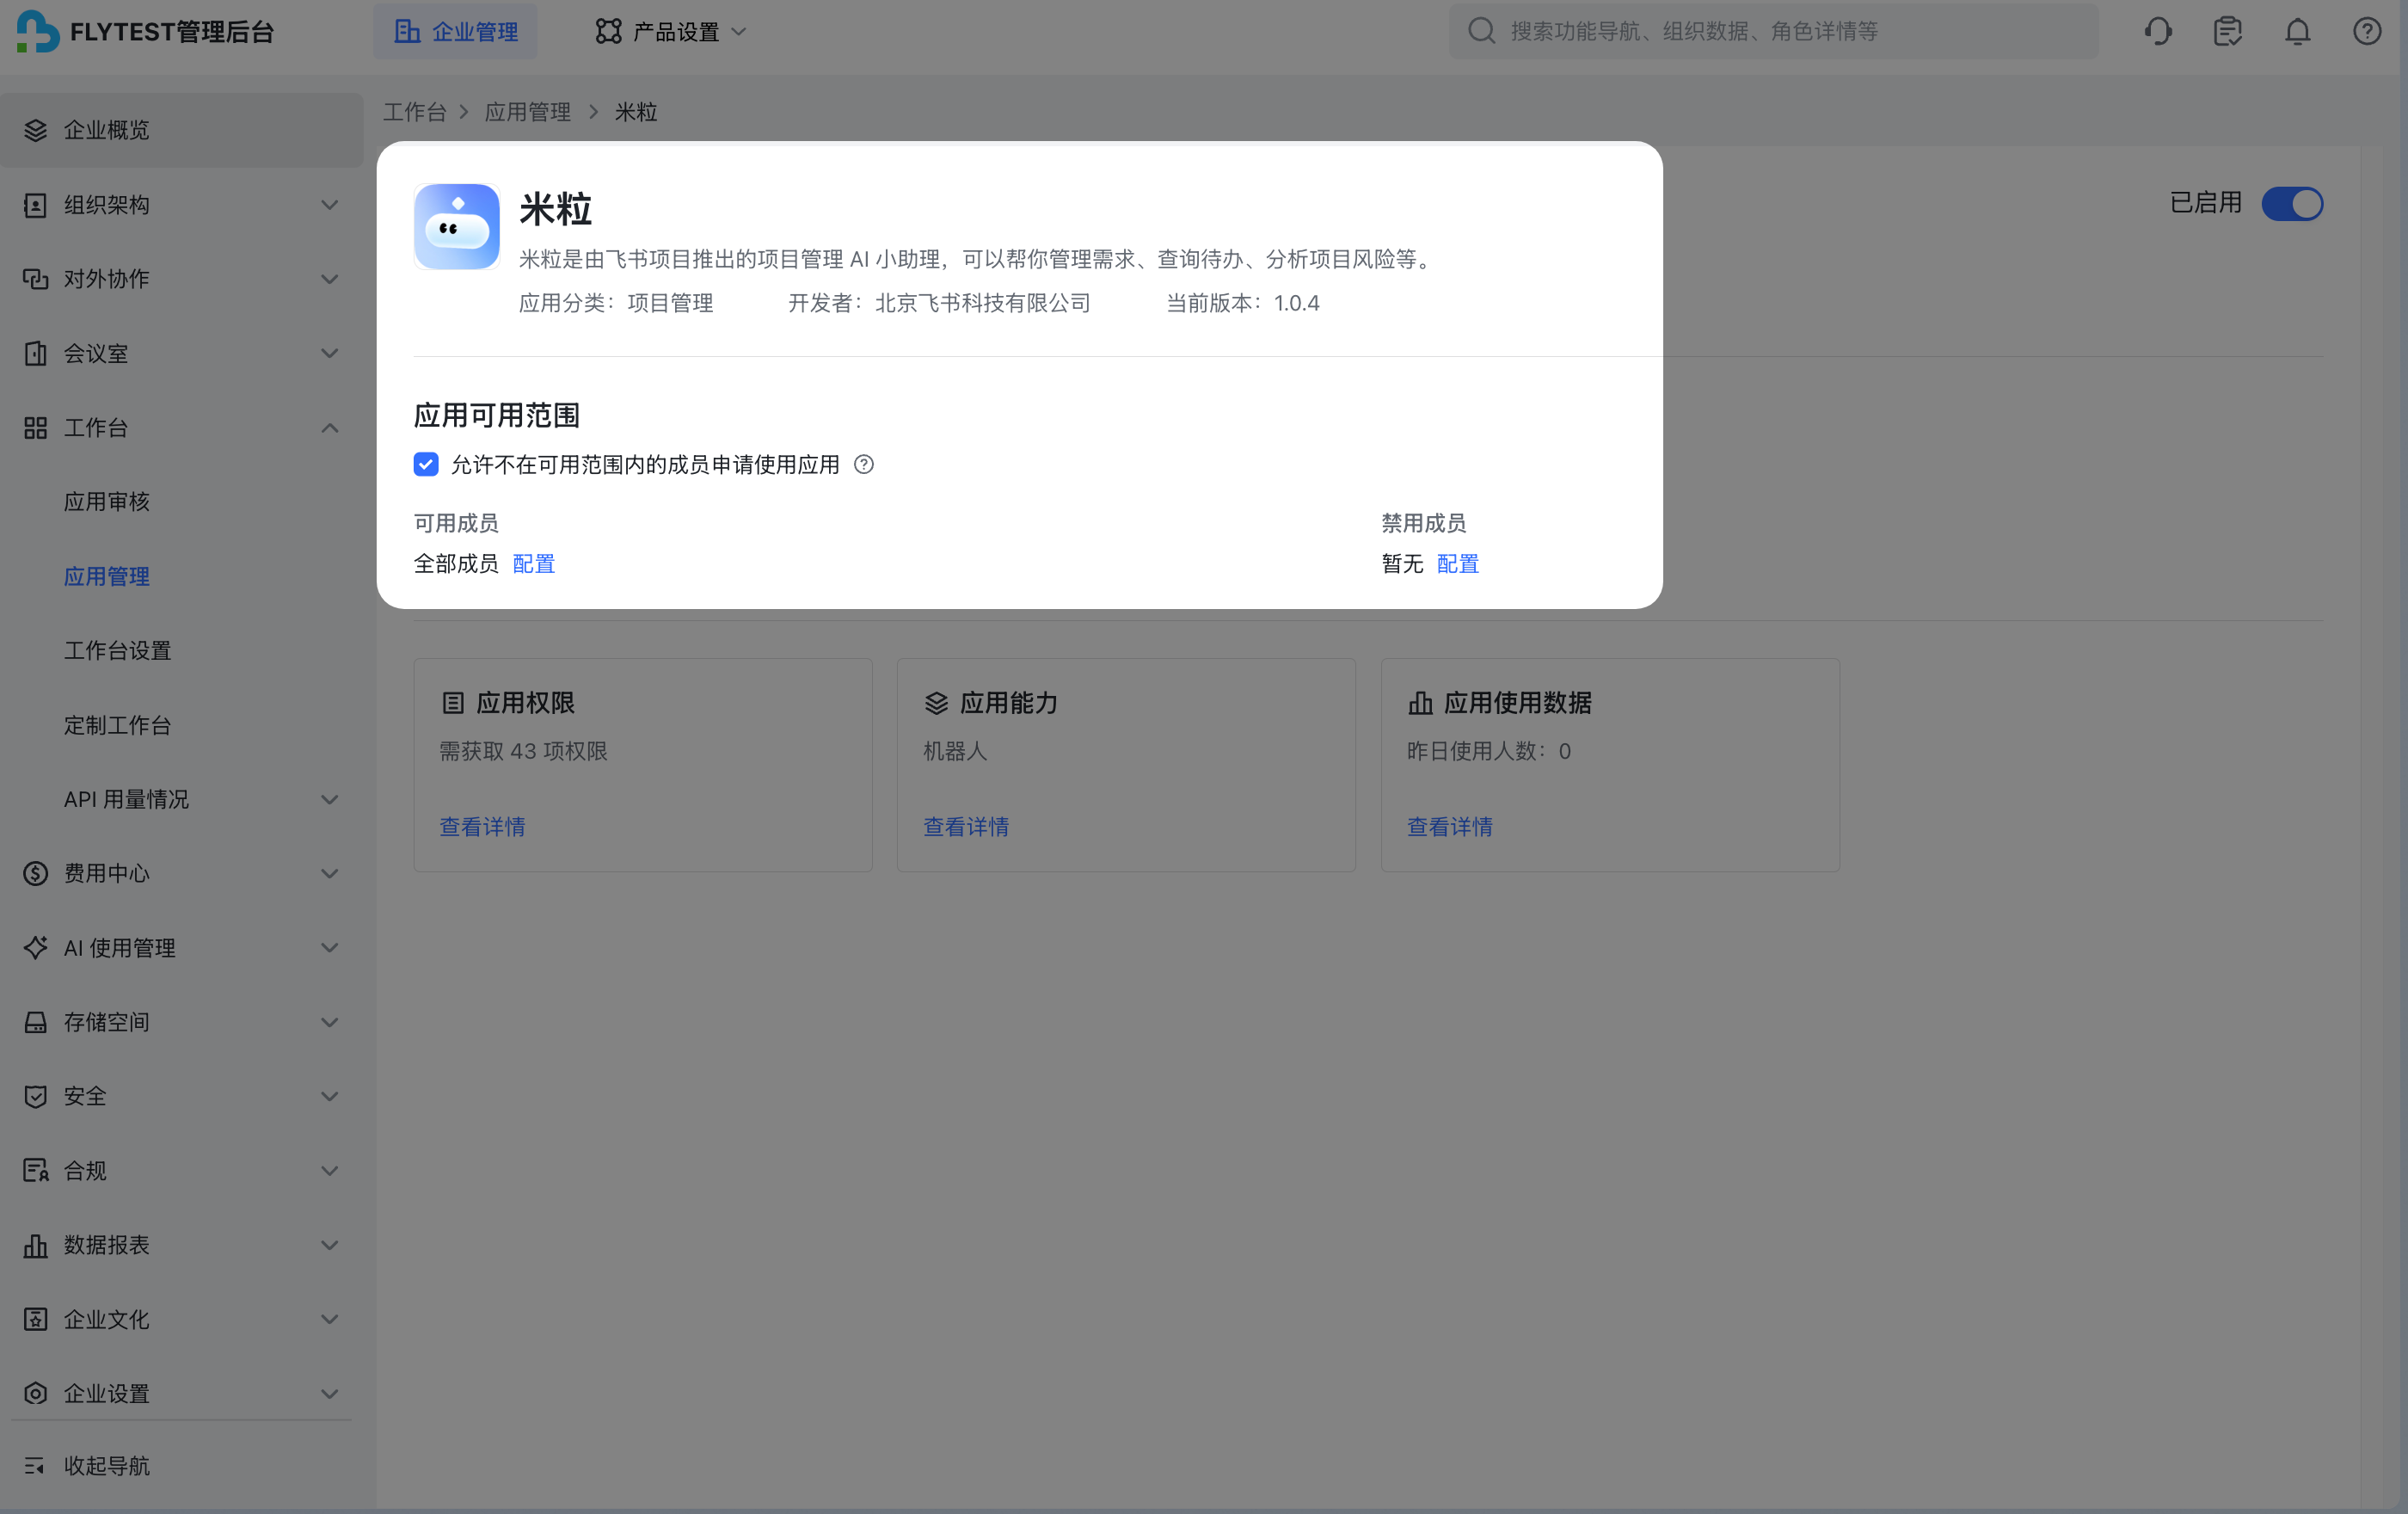Expand 存储空间 chevron
Image resolution: width=2408 pixels, height=1514 pixels.
[329, 1022]
